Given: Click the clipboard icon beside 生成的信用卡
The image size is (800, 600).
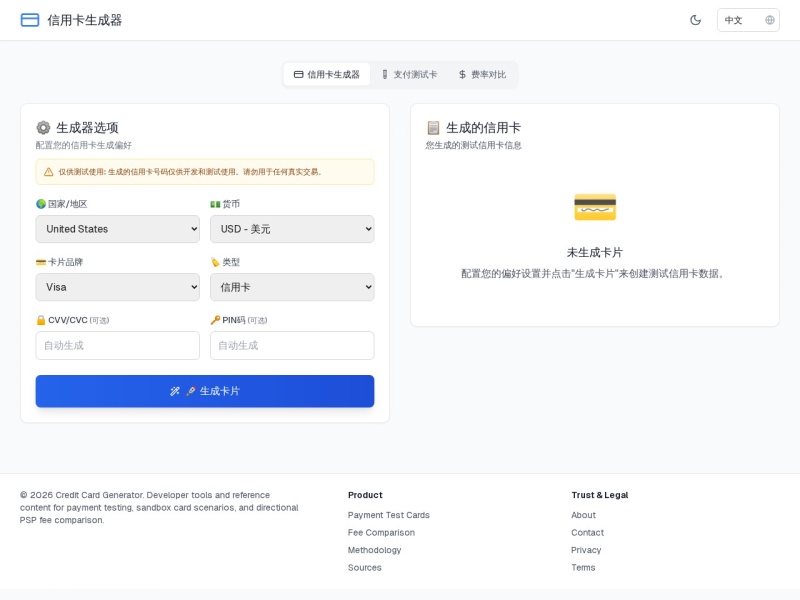Looking at the screenshot, I should tap(433, 128).
